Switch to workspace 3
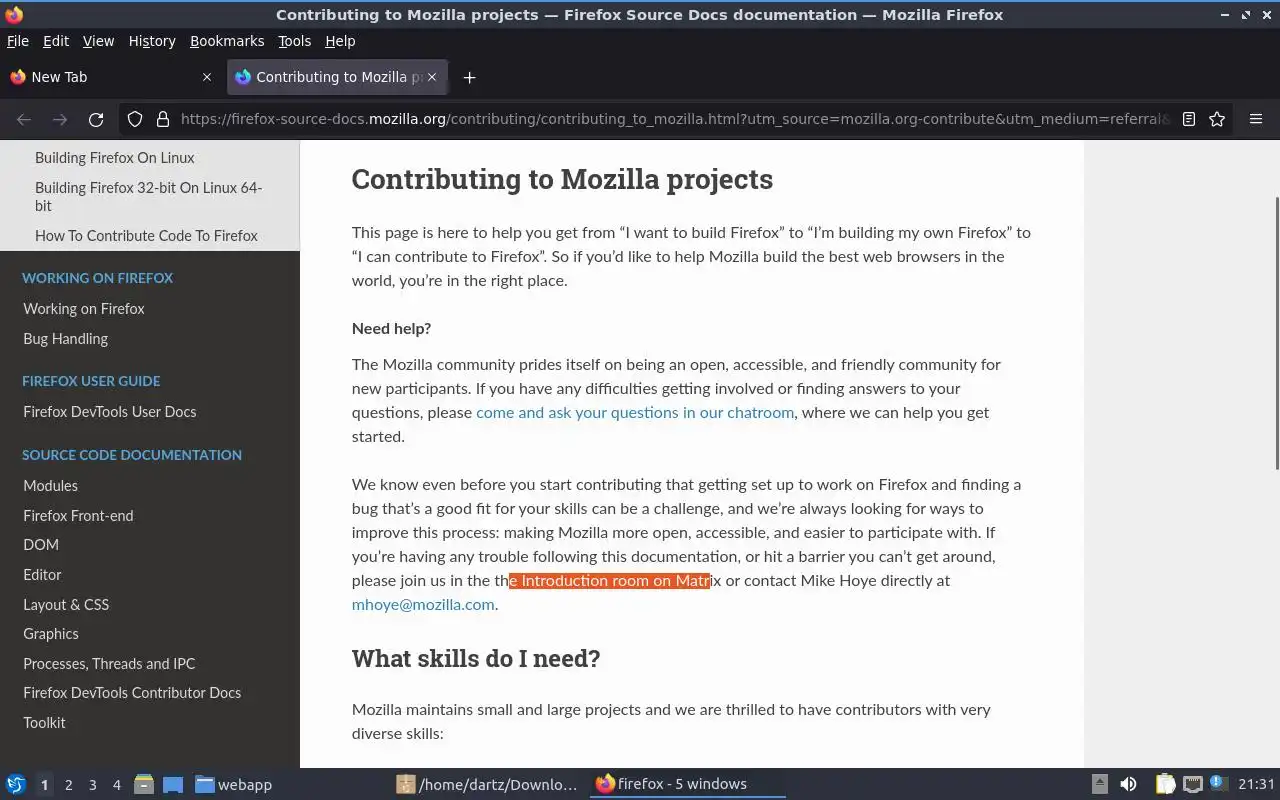Screen dimensions: 1280x800 [92, 785]
